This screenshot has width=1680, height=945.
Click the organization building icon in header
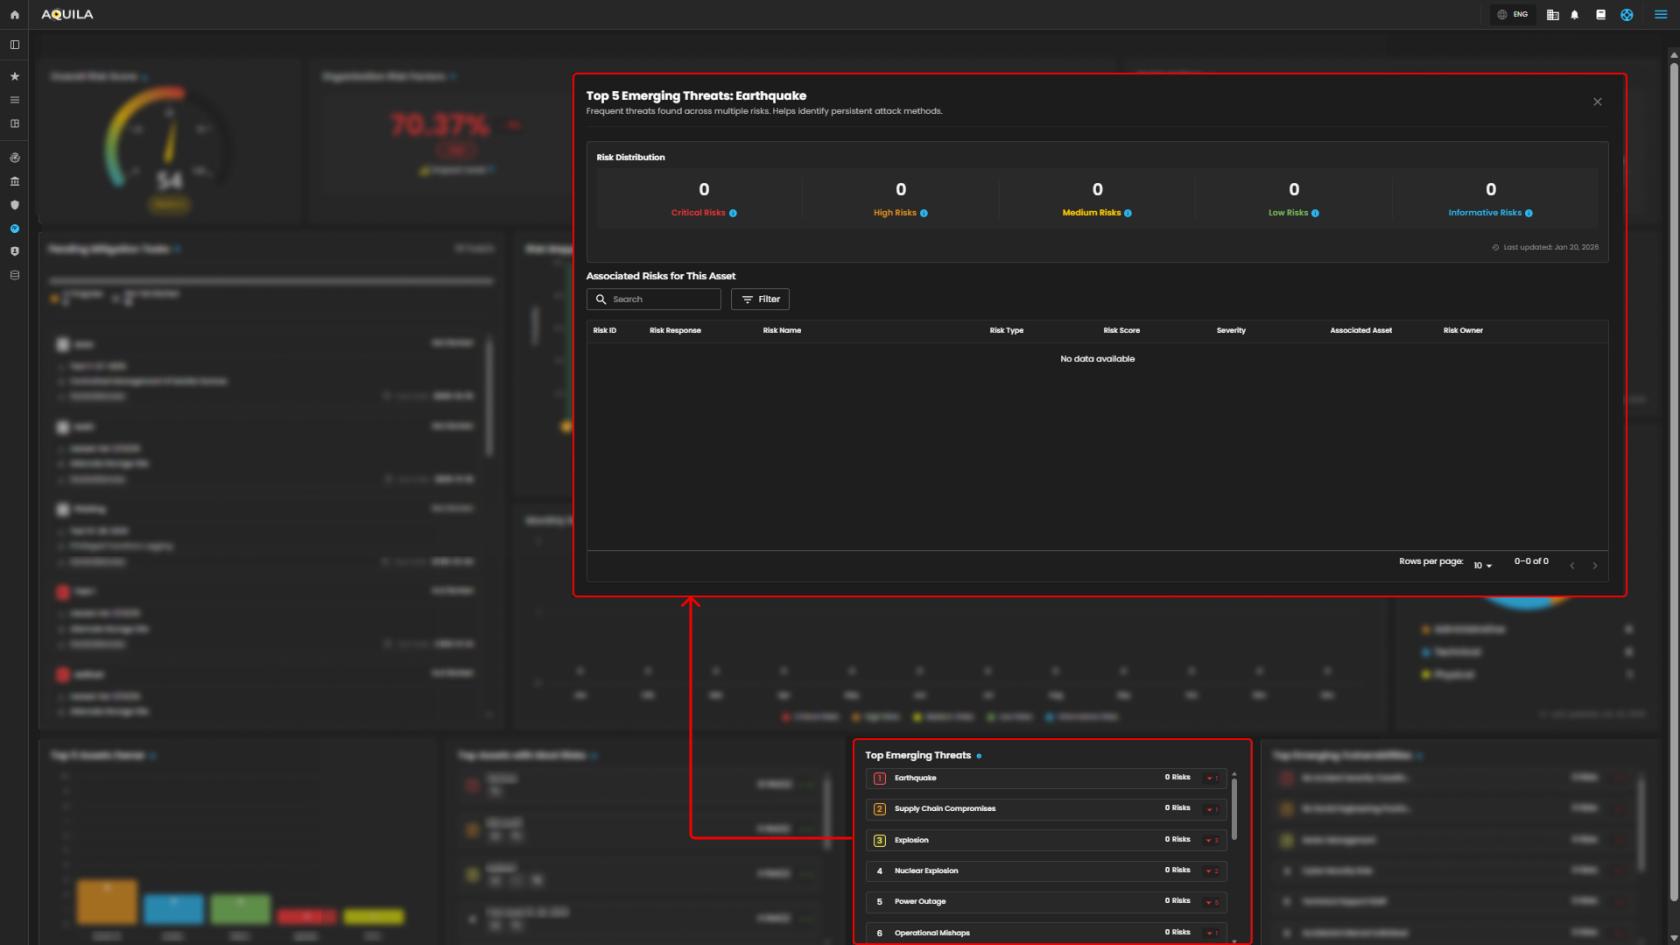tap(1552, 15)
